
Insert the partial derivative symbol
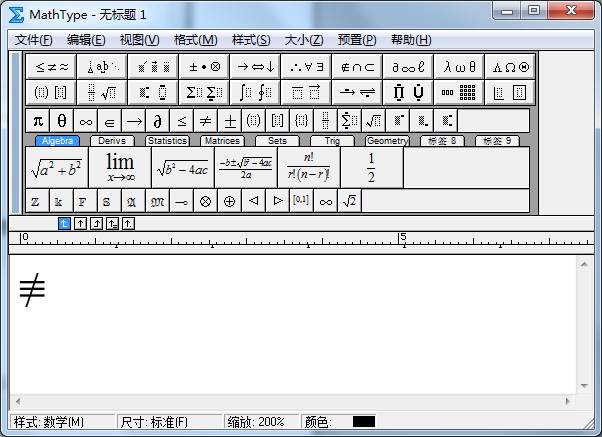[157, 121]
